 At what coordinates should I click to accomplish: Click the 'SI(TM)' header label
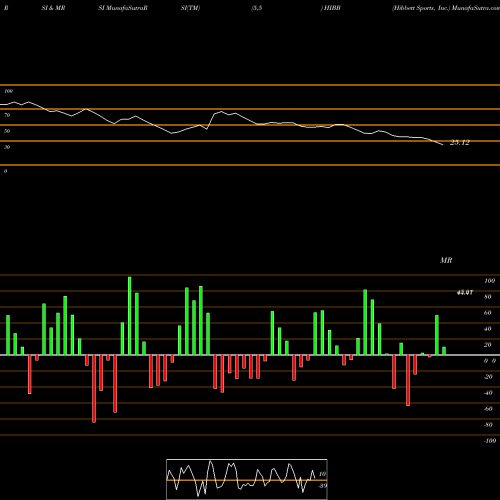tap(190, 8)
